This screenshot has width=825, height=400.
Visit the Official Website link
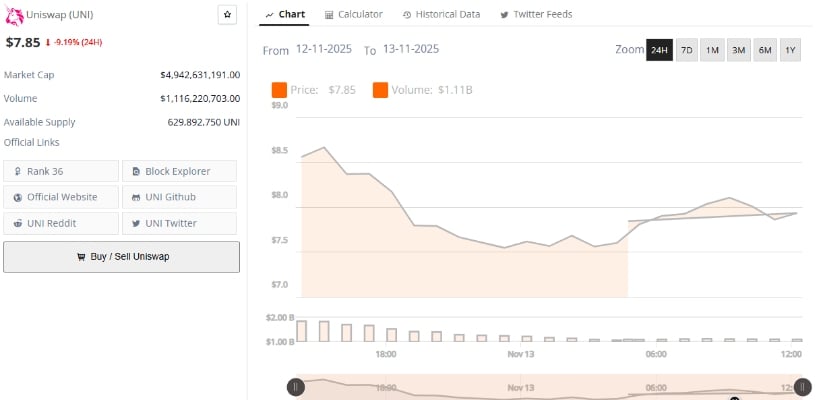[61, 197]
